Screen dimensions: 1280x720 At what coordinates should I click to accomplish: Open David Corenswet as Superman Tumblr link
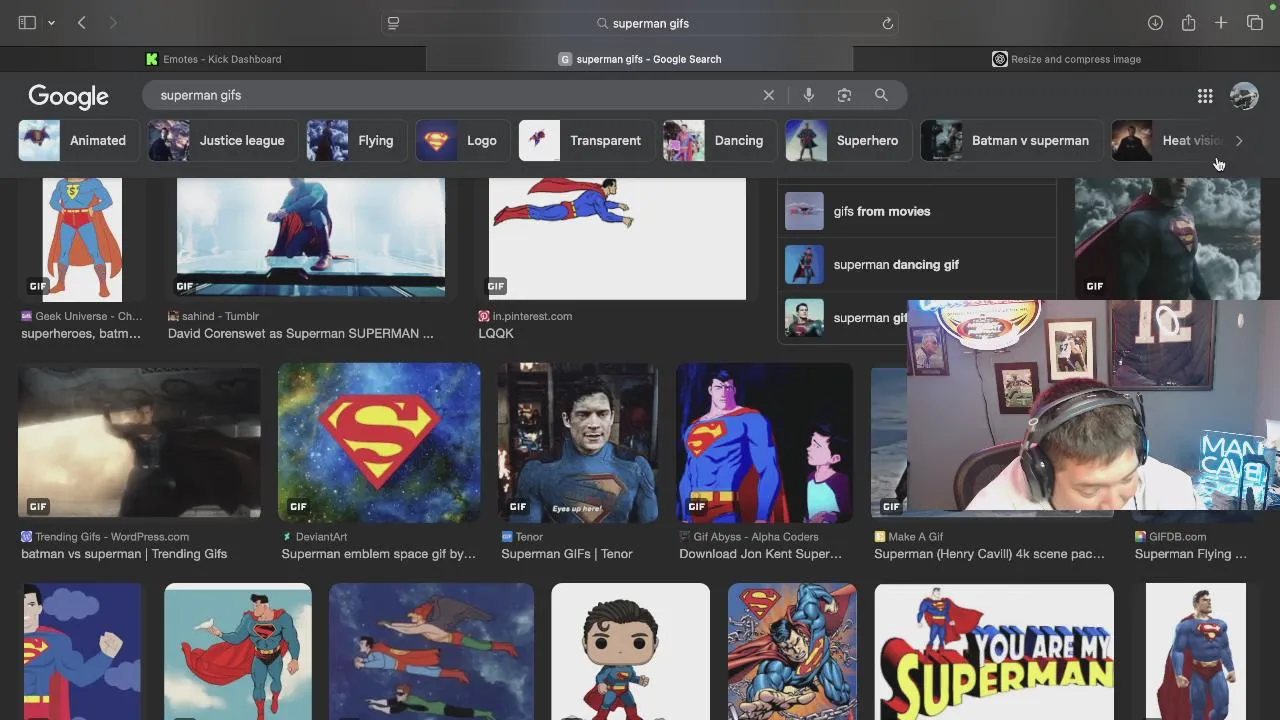pos(301,334)
